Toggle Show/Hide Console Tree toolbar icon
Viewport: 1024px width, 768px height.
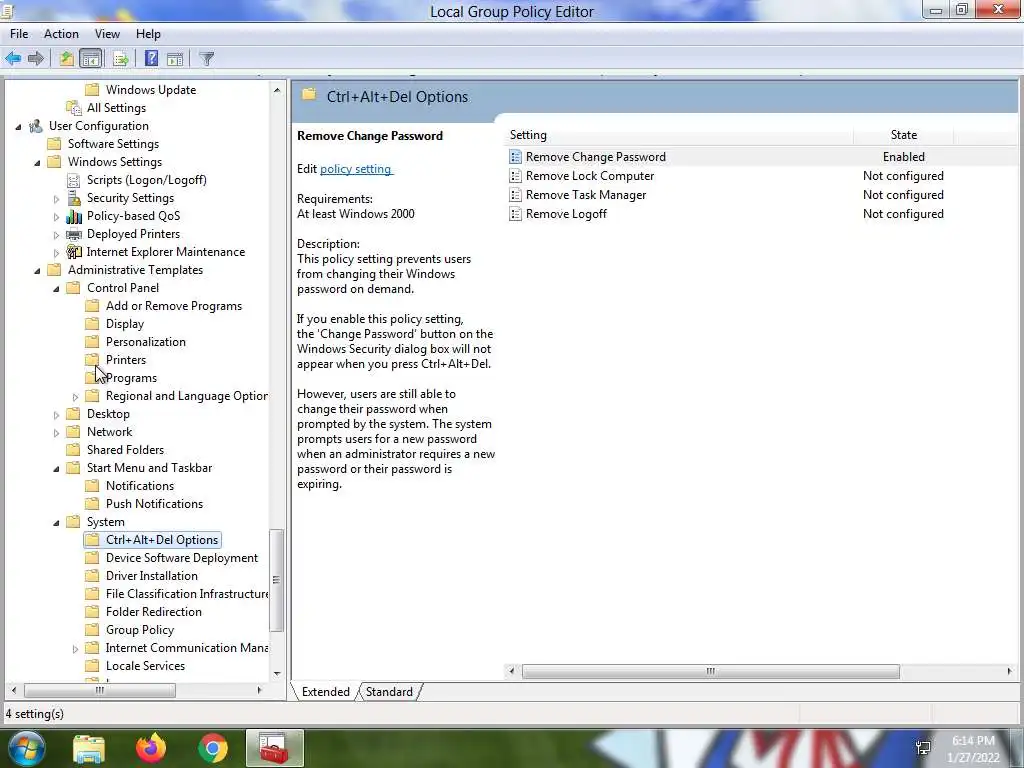91,59
